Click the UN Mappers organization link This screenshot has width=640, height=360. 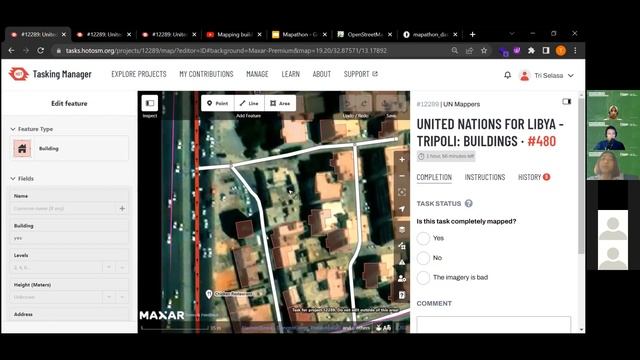[x=461, y=104]
